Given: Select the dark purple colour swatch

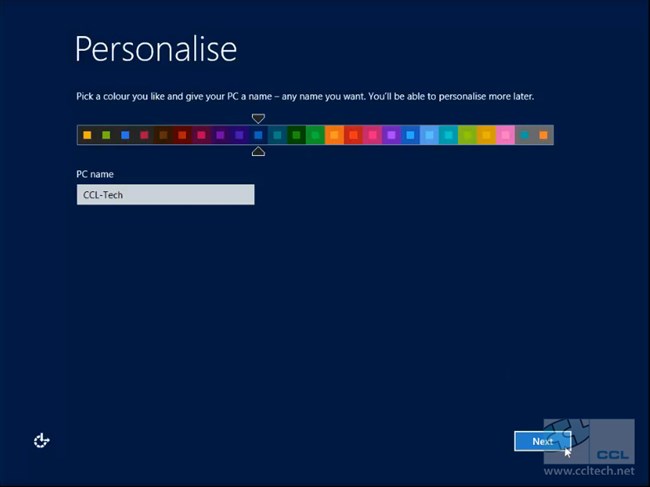Looking at the screenshot, I should pyautogui.click(x=220, y=135).
